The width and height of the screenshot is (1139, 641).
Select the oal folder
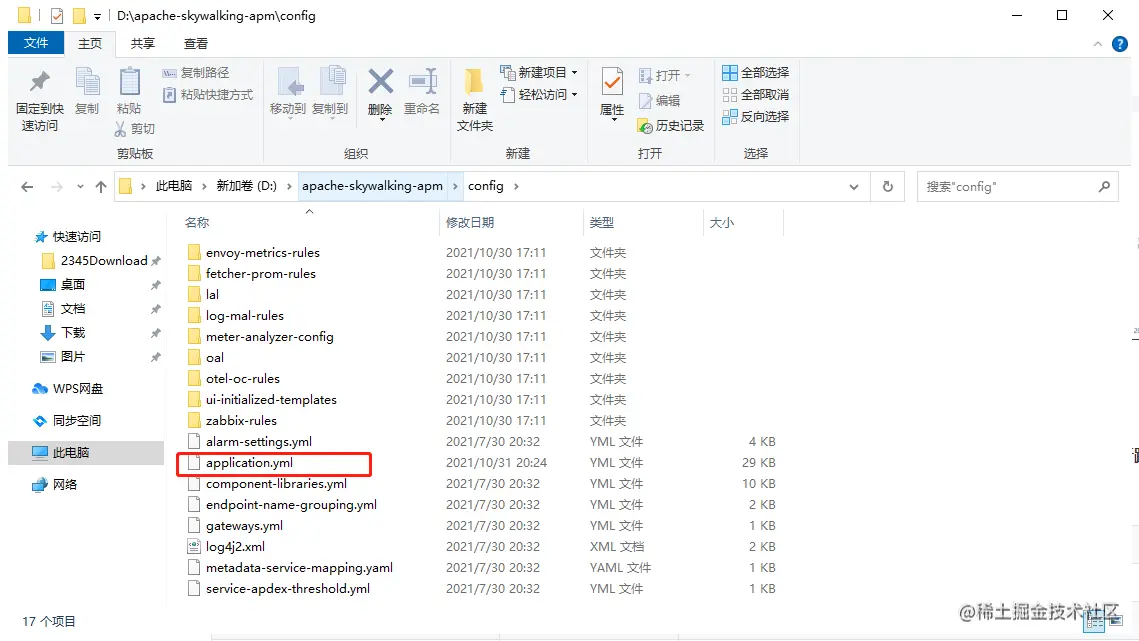point(214,358)
